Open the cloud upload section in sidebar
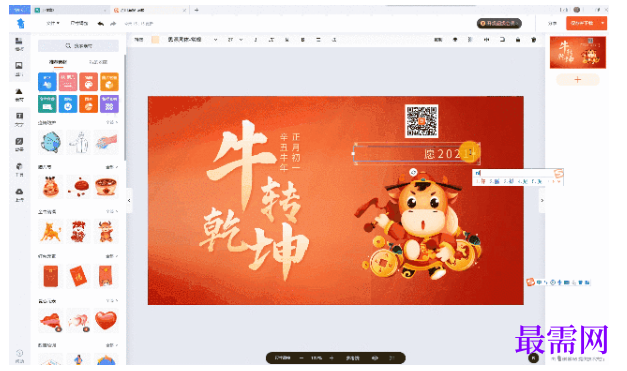 pos(19,194)
